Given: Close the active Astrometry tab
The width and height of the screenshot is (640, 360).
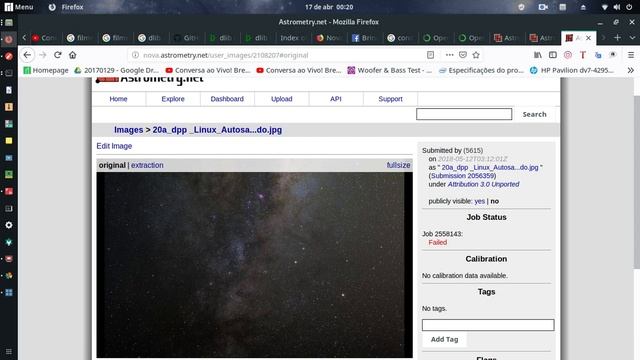Looking at the screenshot, I should click(588, 38).
